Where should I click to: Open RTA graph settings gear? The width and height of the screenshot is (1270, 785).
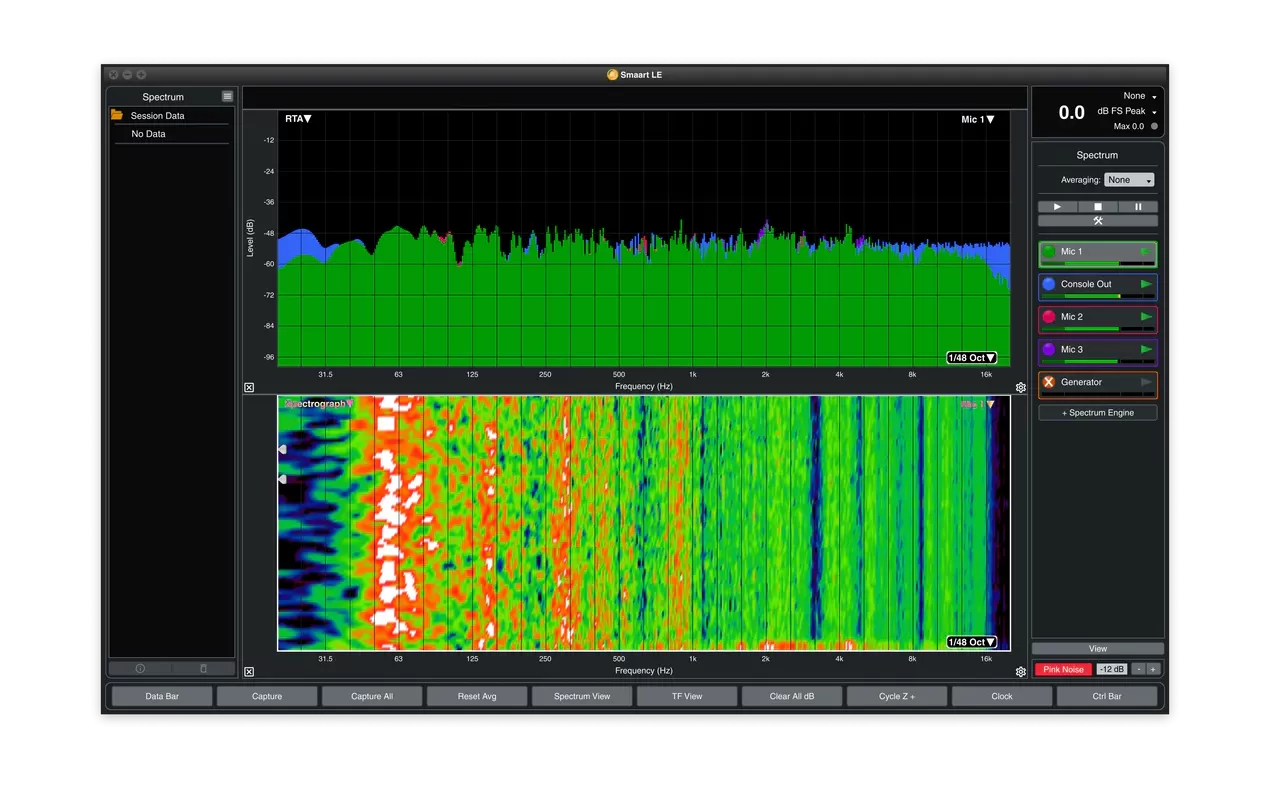[1021, 388]
